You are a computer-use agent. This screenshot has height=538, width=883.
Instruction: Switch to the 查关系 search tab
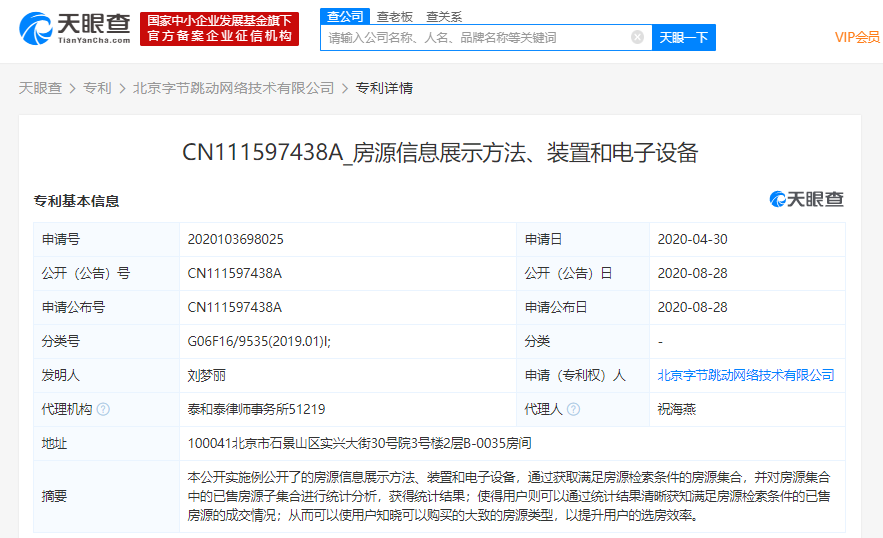pyautogui.click(x=444, y=17)
